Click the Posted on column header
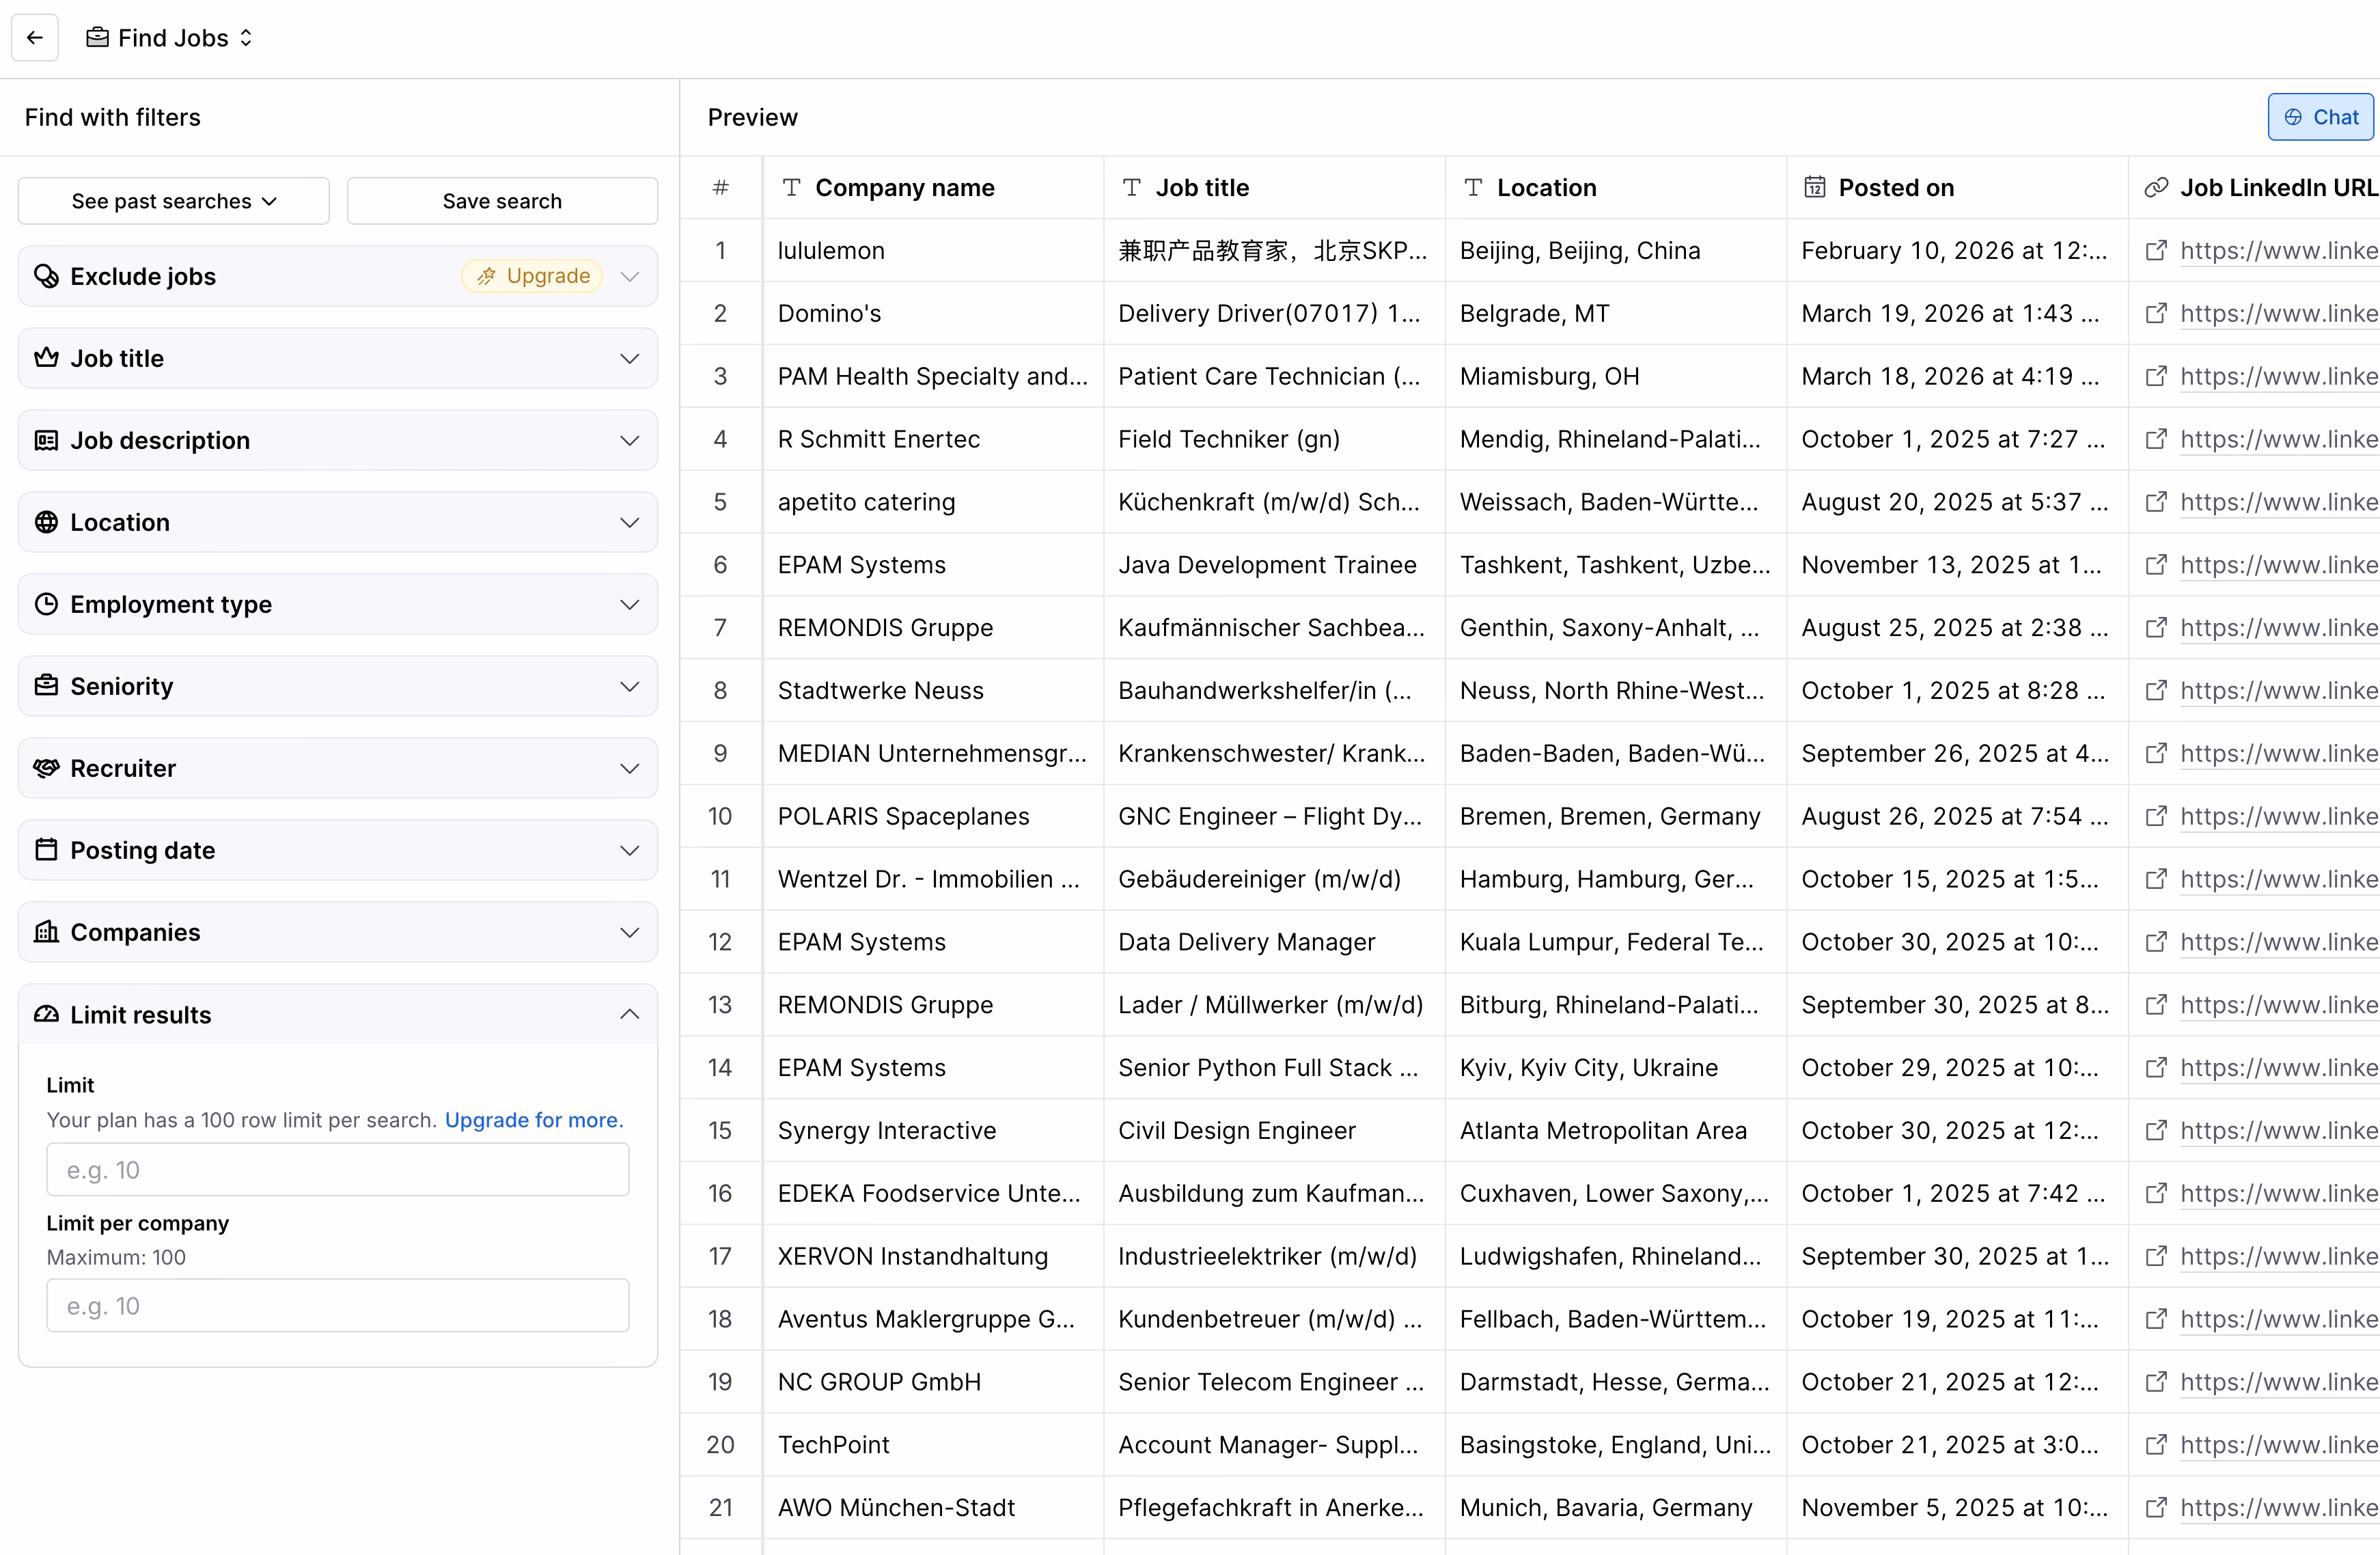Viewport: 2380px width, 1555px height. pos(1957,188)
